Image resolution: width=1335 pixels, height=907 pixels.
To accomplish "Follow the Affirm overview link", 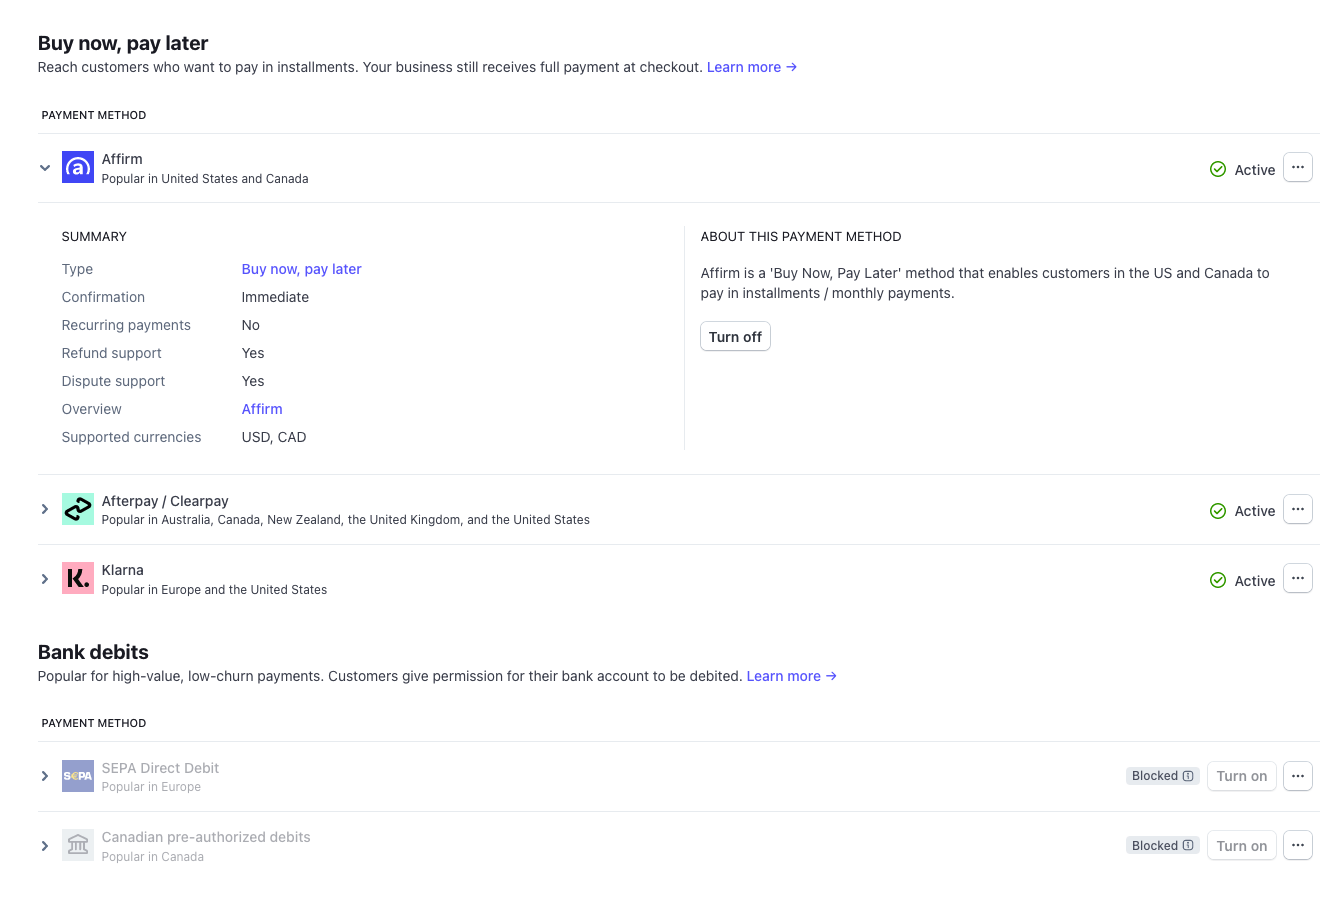I will click(262, 409).
